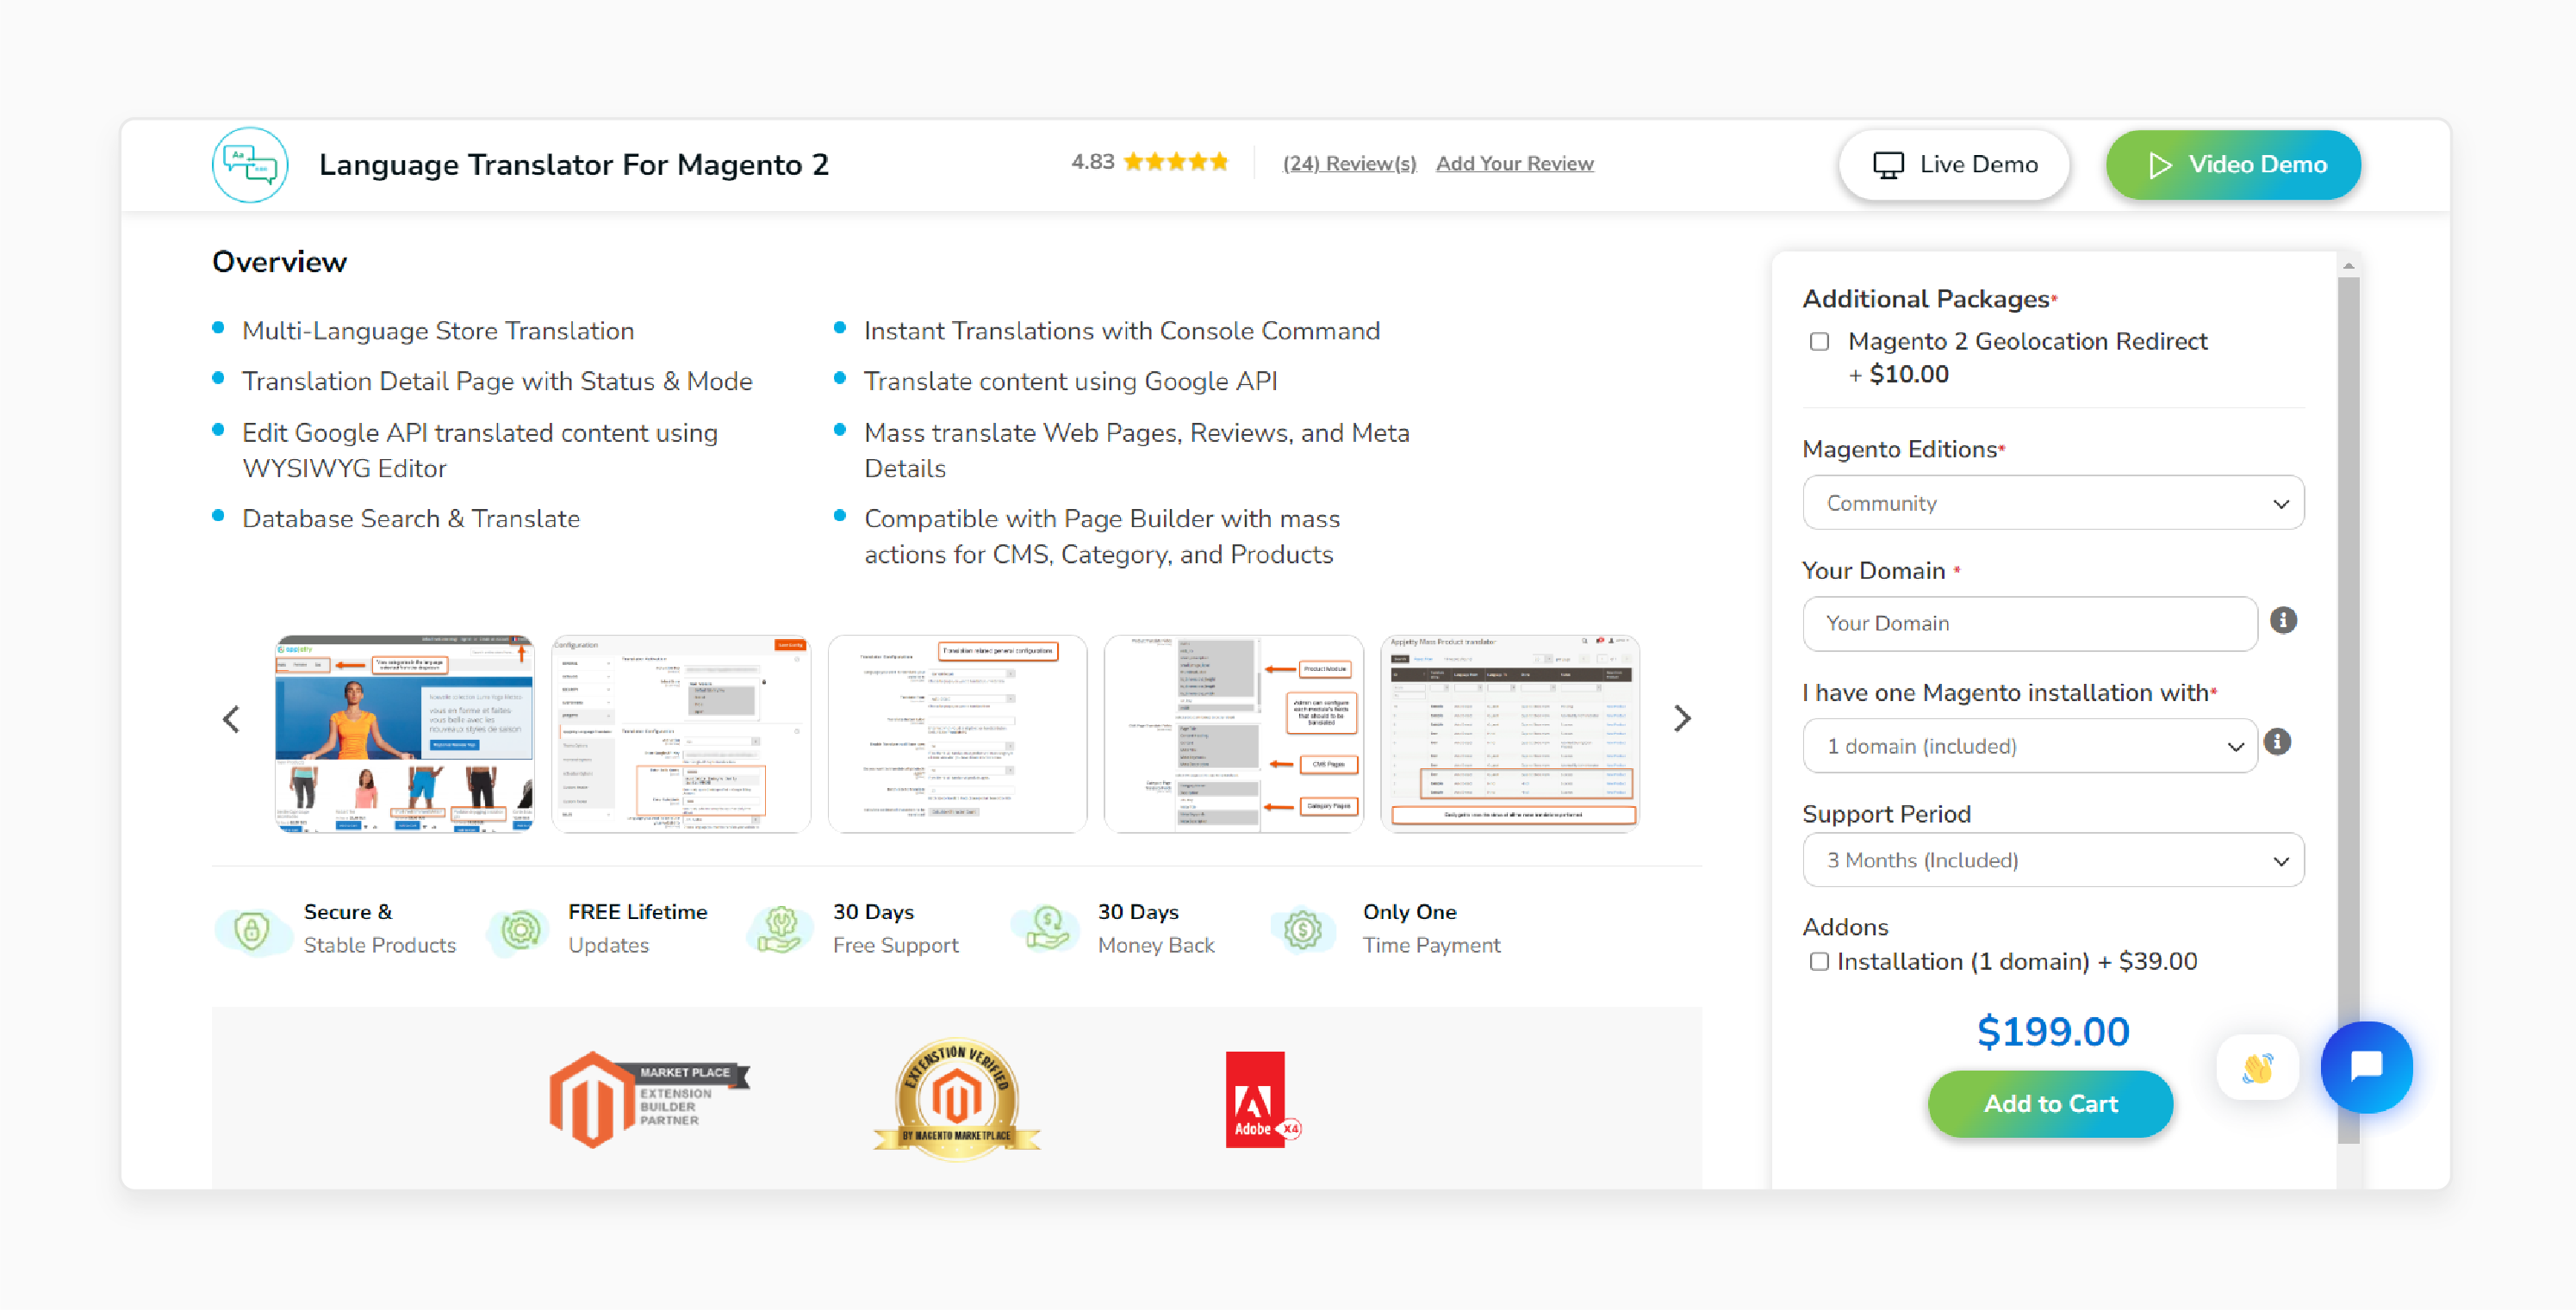Click the Adobe X4 badge
The image size is (2576, 1310).
[x=1262, y=1099]
